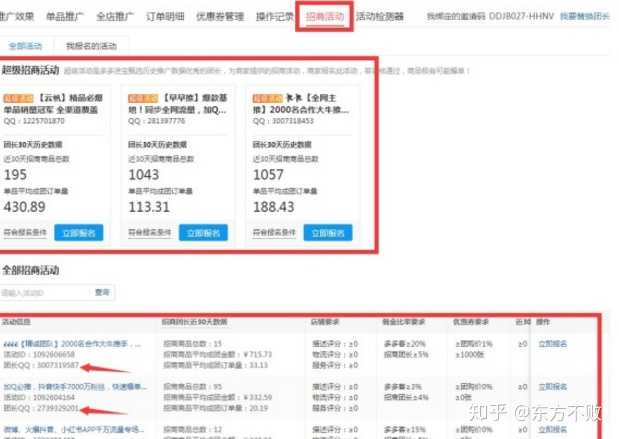Click 符合报名条件 on the 早早推 card
This screenshot has width=619, height=439.
pyautogui.click(x=149, y=233)
